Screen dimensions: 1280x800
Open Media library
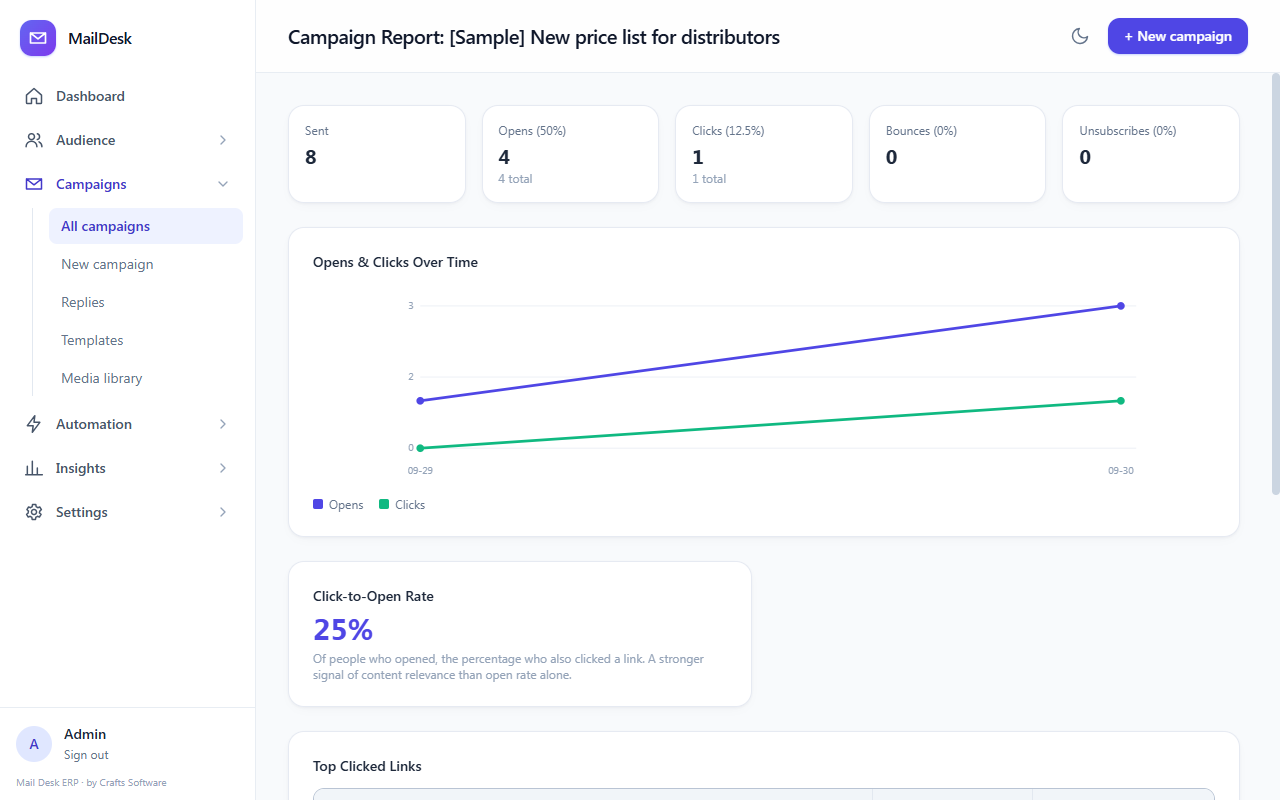(x=146, y=378)
